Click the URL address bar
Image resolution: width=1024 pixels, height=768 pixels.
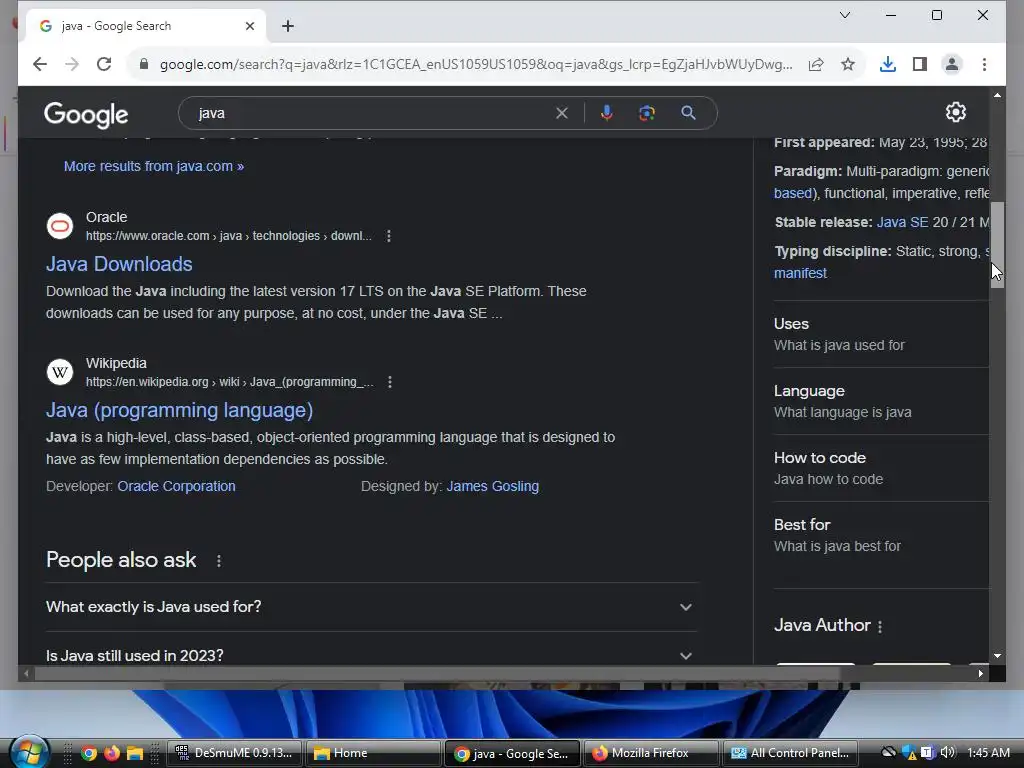[x=475, y=64]
